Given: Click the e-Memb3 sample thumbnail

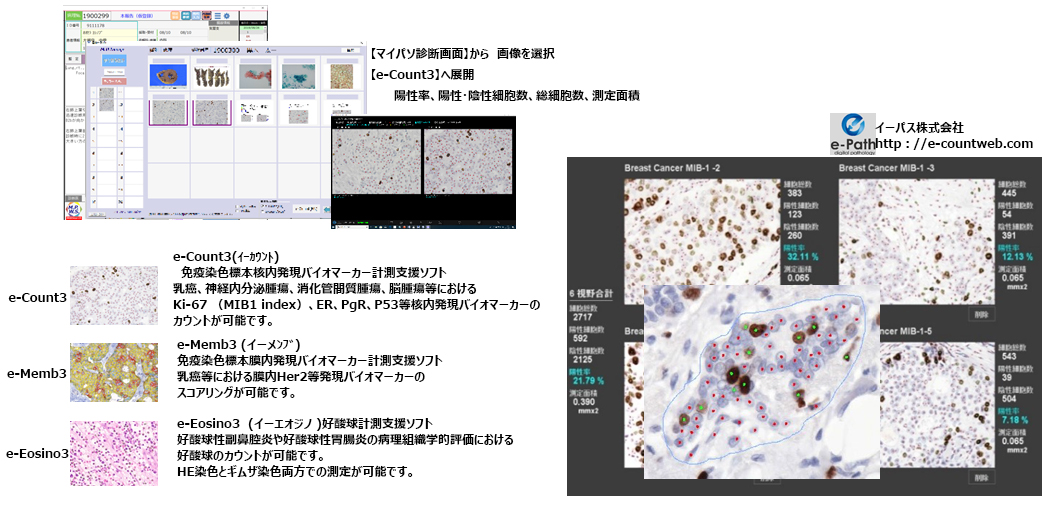Looking at the screenshot, I should point(114,372).
